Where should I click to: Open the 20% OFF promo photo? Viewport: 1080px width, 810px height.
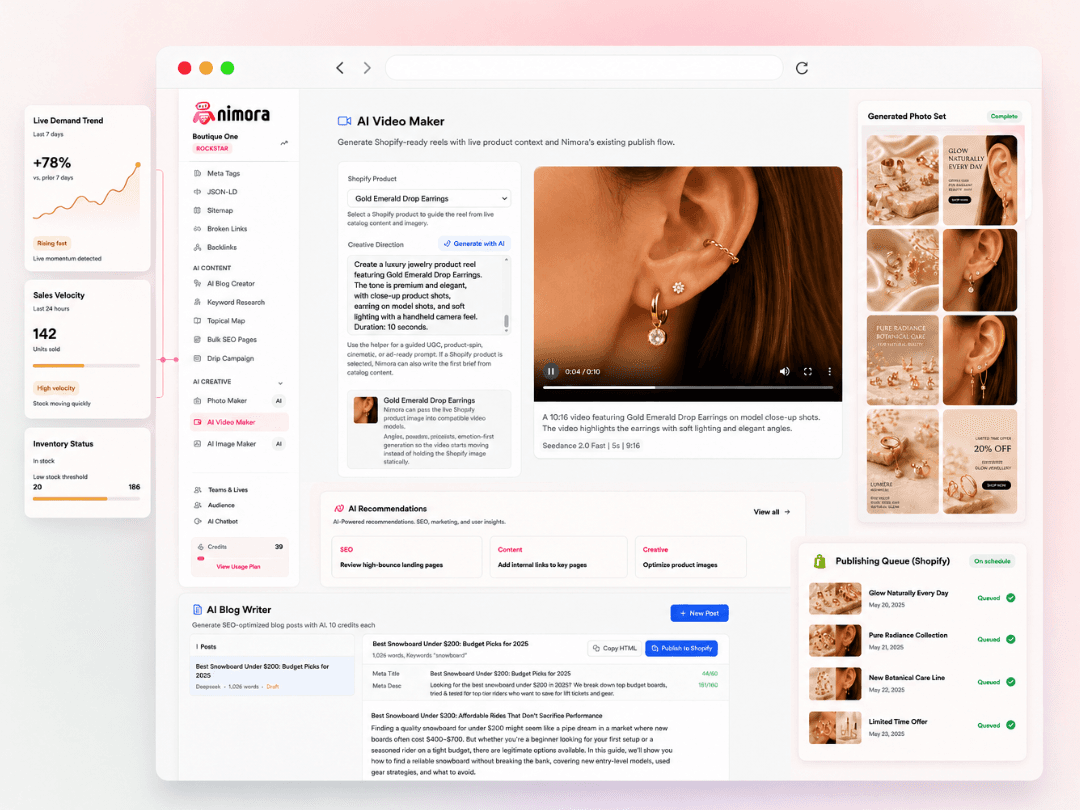click(979, 461)
